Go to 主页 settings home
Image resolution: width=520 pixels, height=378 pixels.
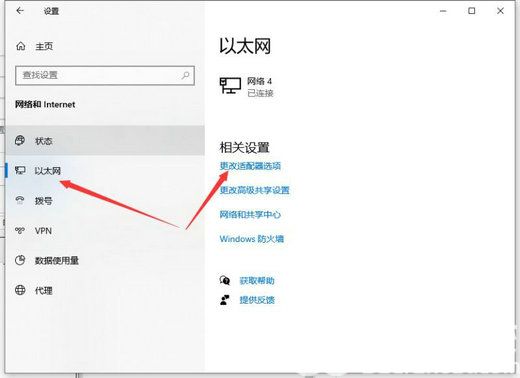coord(44,46)
